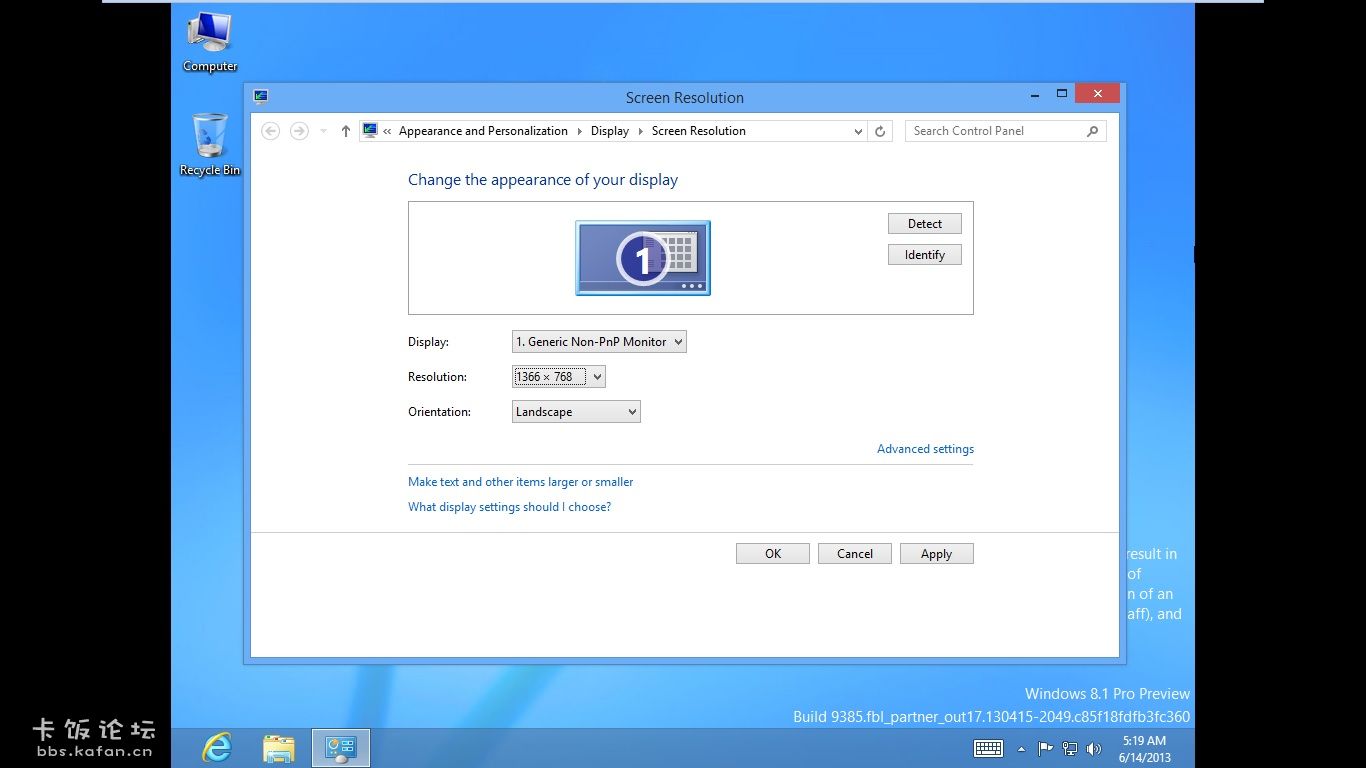The width and height of the screenshot is (1366, 768).
Task: Open the volume speaker icon
Action: click(1093, 748)
